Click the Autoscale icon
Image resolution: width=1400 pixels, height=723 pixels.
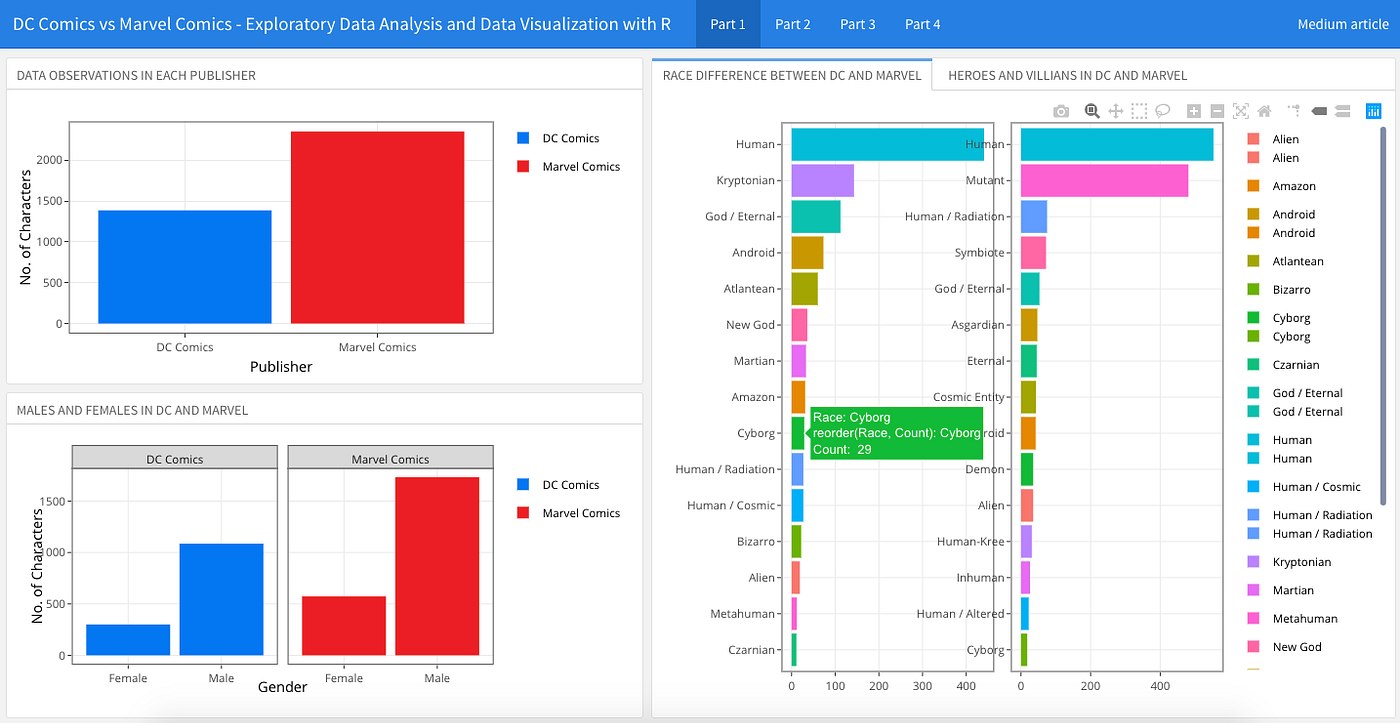point(1241,111)
